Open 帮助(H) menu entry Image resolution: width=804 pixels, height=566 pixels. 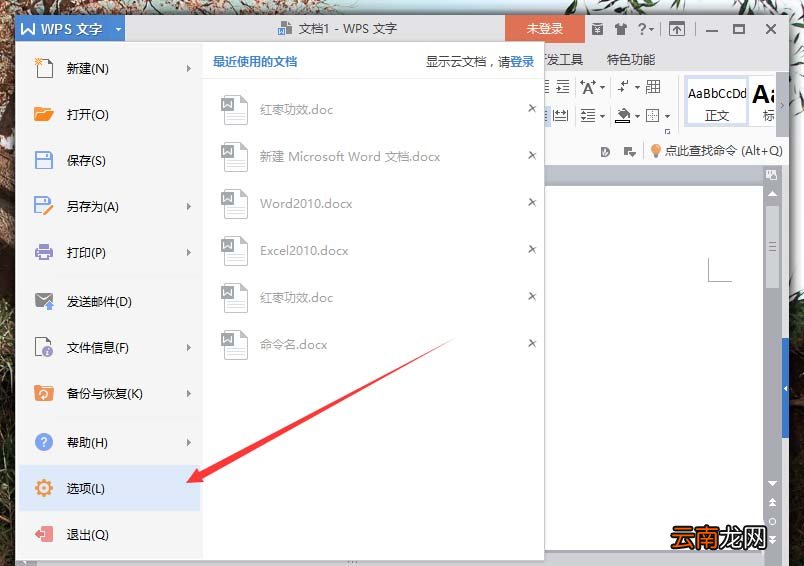109,442
